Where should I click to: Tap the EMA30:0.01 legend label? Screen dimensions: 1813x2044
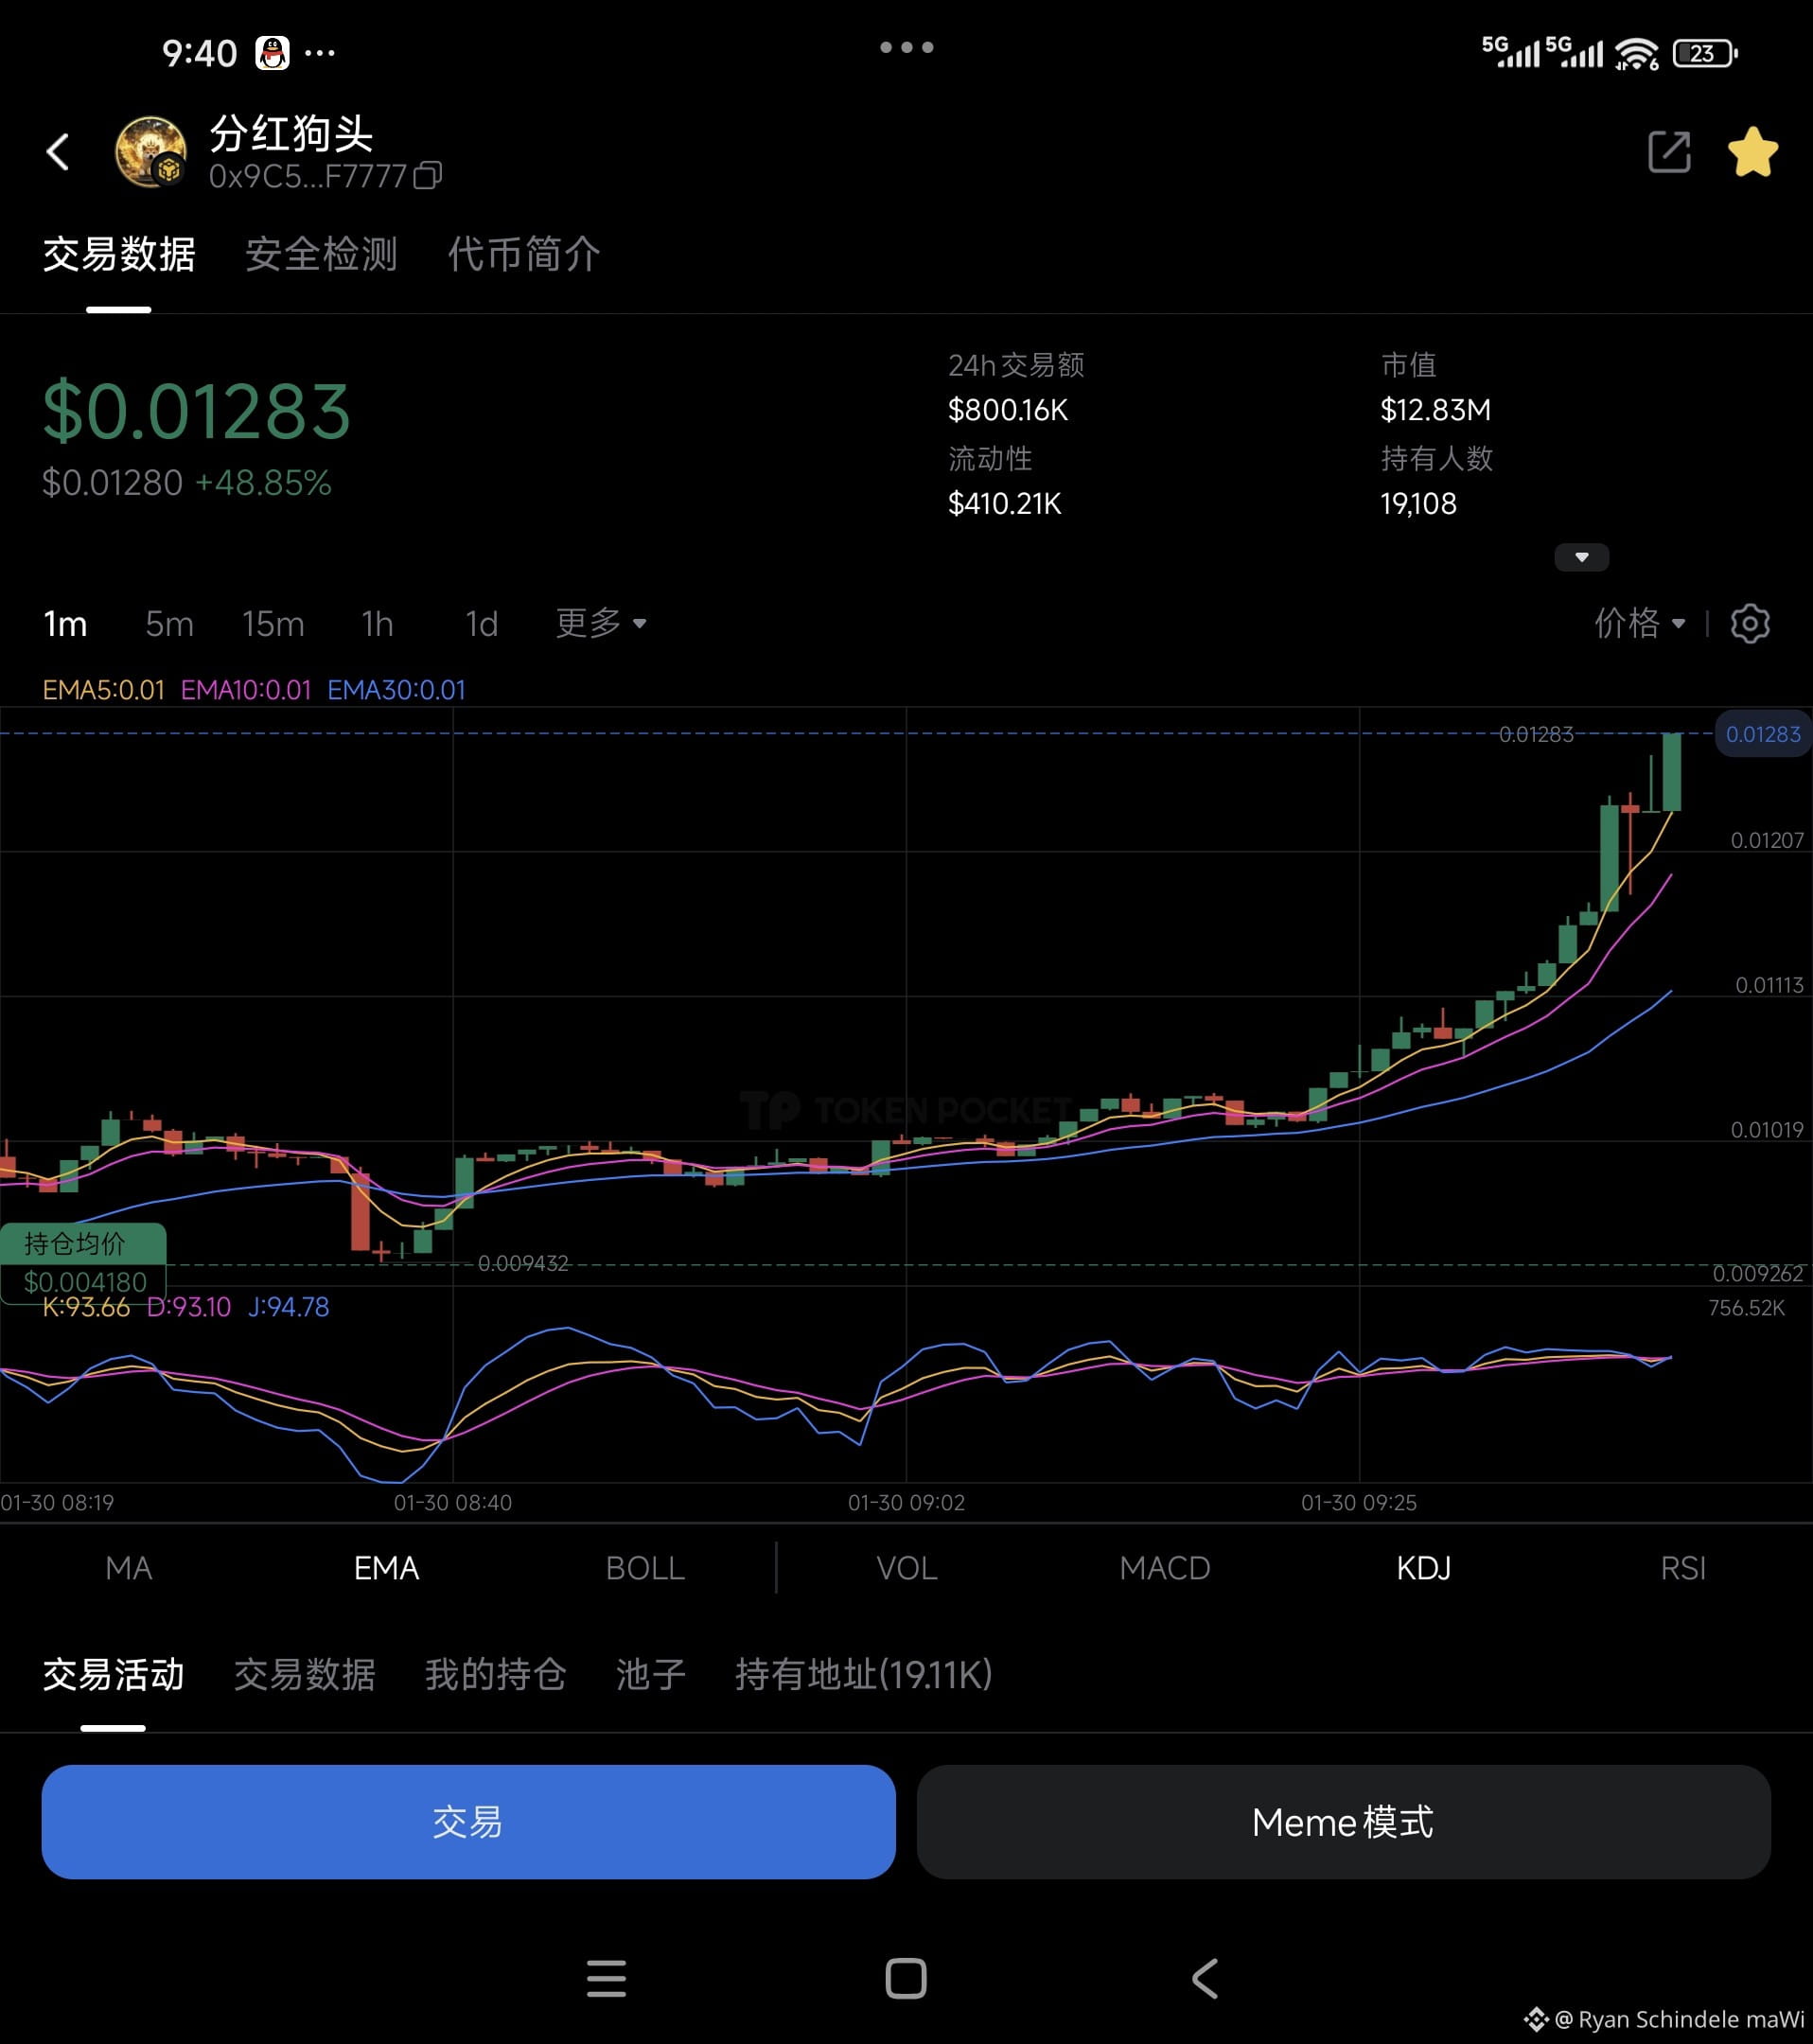[396, 690]
